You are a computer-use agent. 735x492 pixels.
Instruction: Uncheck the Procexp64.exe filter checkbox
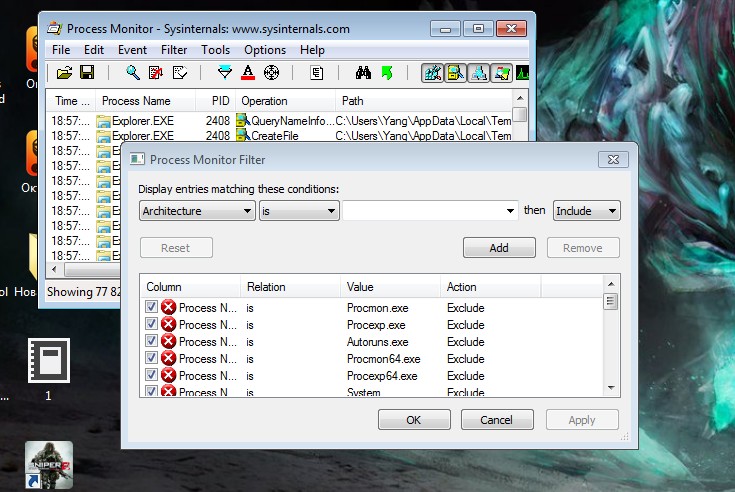click(x=151, y=375)
